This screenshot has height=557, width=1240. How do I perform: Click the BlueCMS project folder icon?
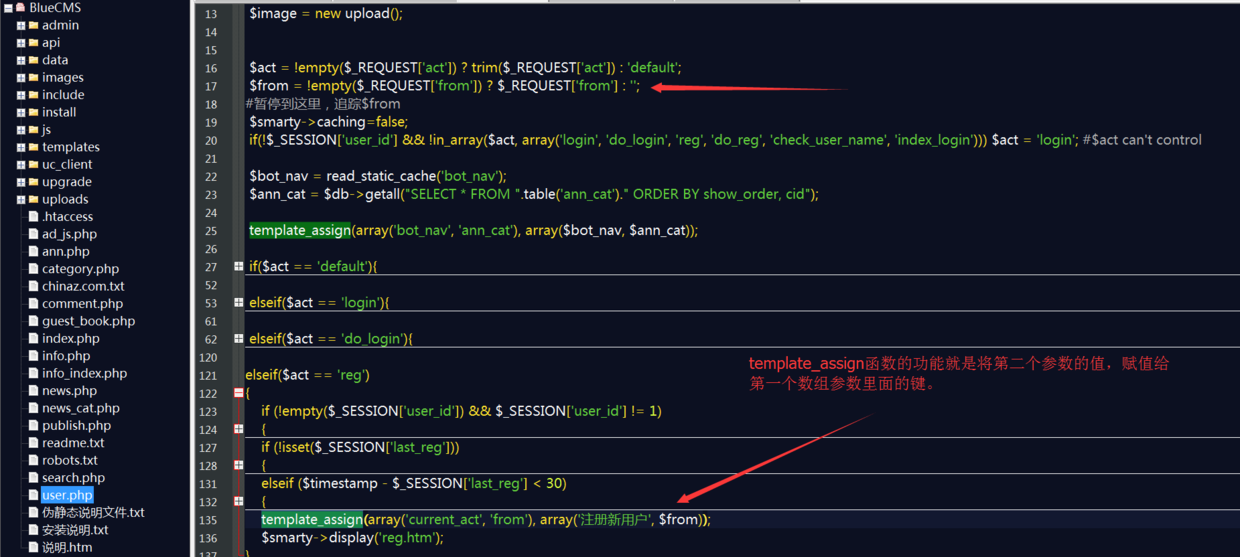click(20, 8)
